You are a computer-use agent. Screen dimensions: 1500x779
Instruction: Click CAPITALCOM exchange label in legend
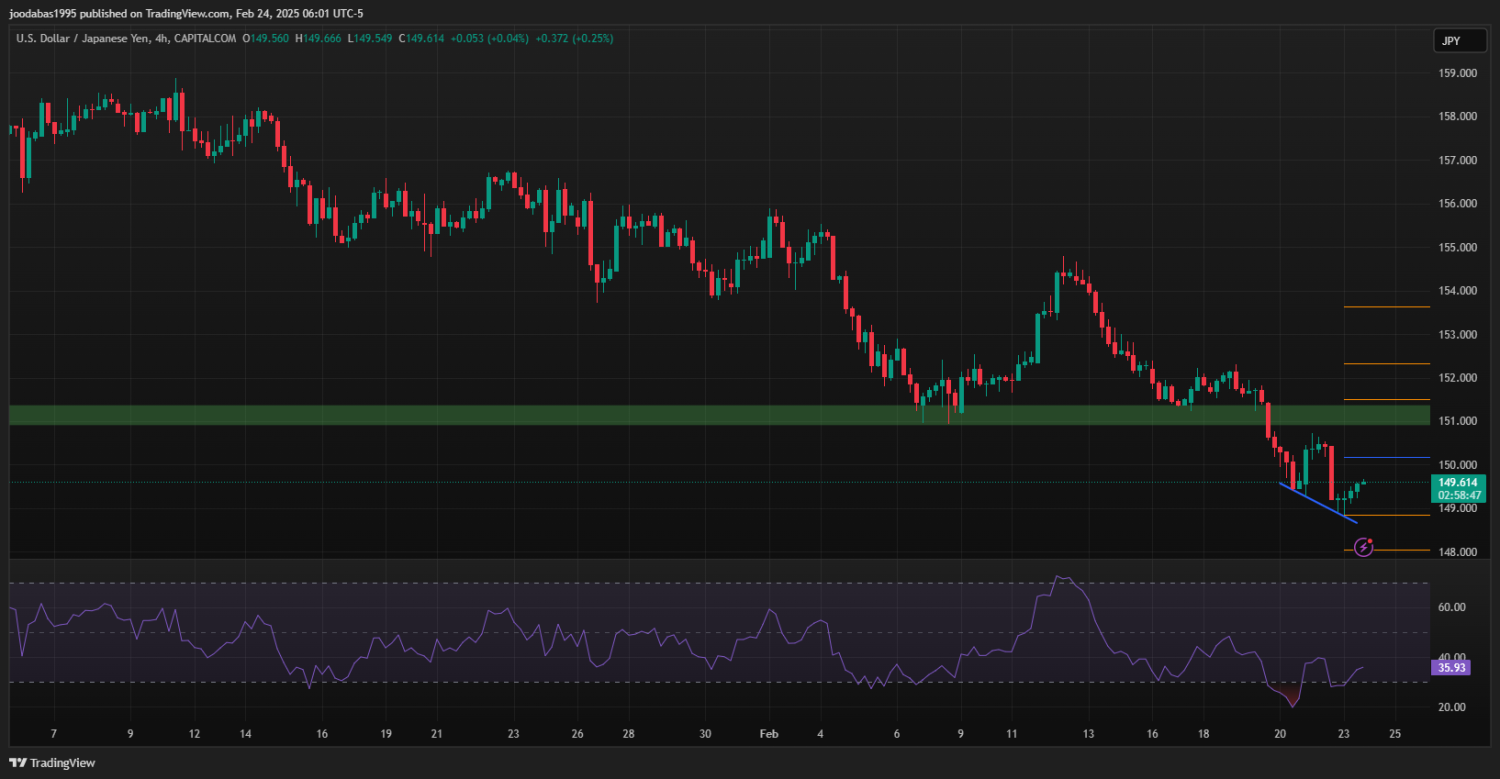(204, 38)
